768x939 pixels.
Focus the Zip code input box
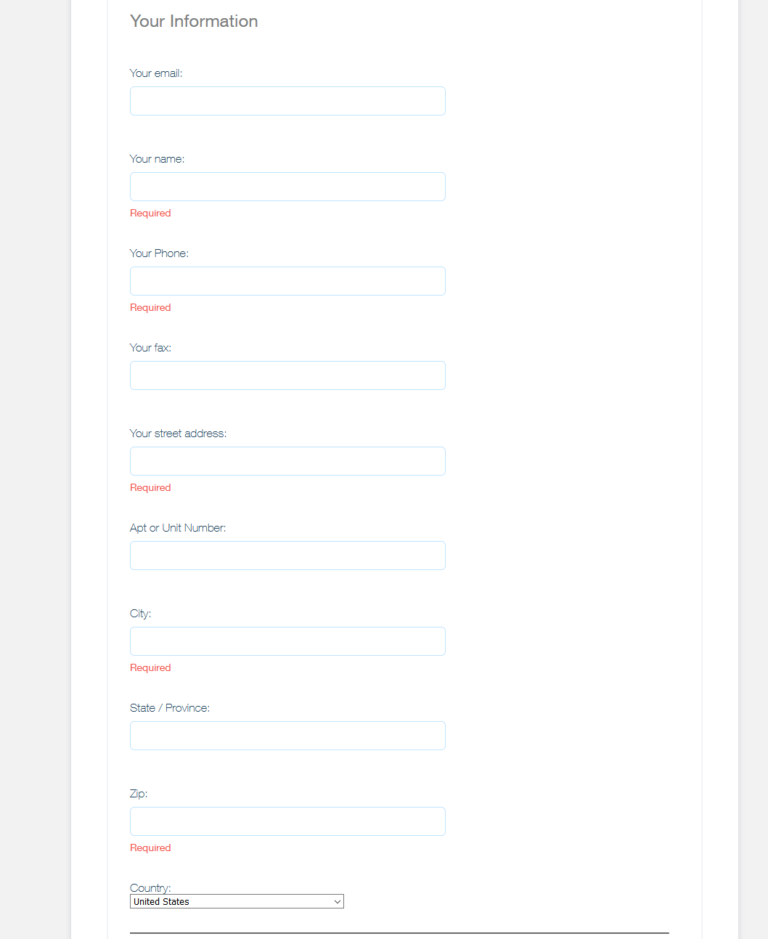(287, 821)
